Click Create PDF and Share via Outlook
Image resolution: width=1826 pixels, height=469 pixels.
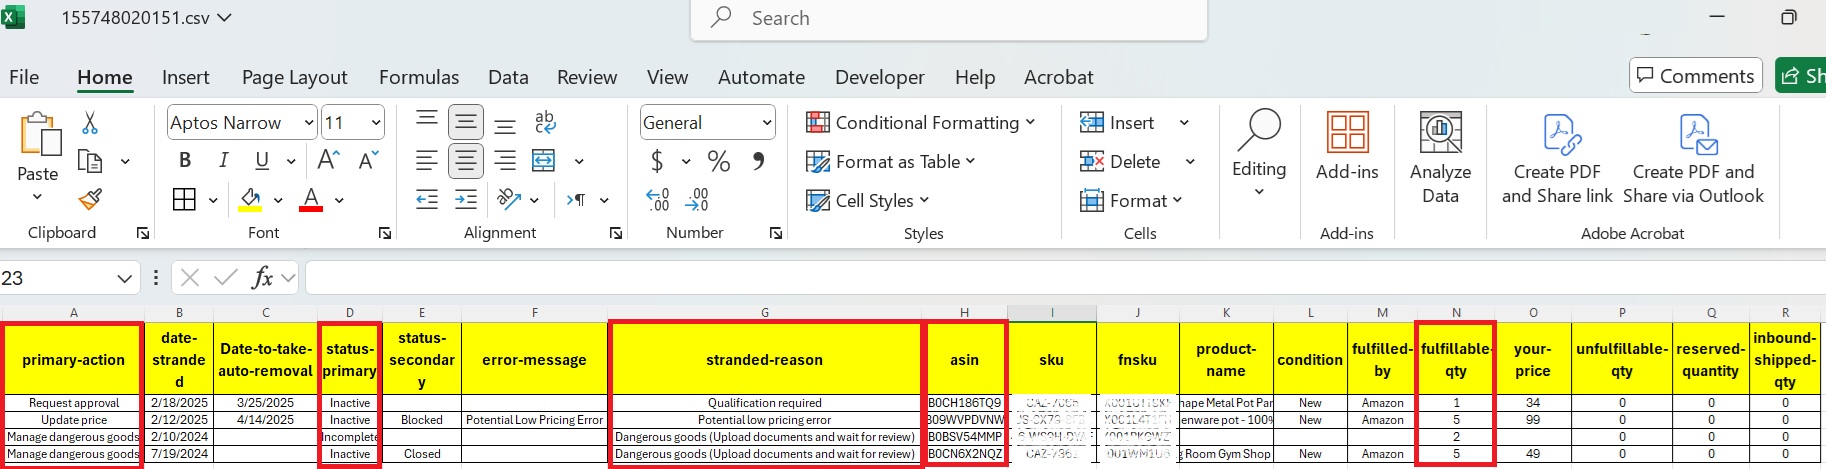pos(1693,158)
